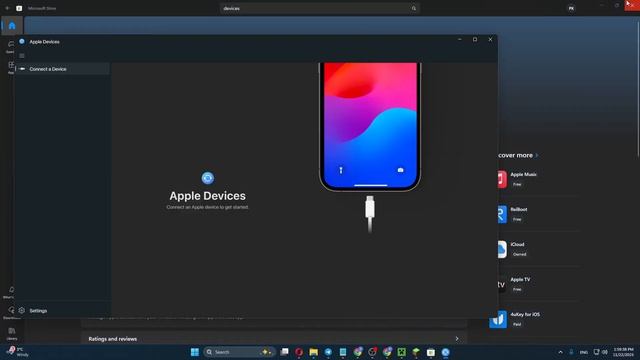Select Connect a Device in the sidebar

pos(62,69)
